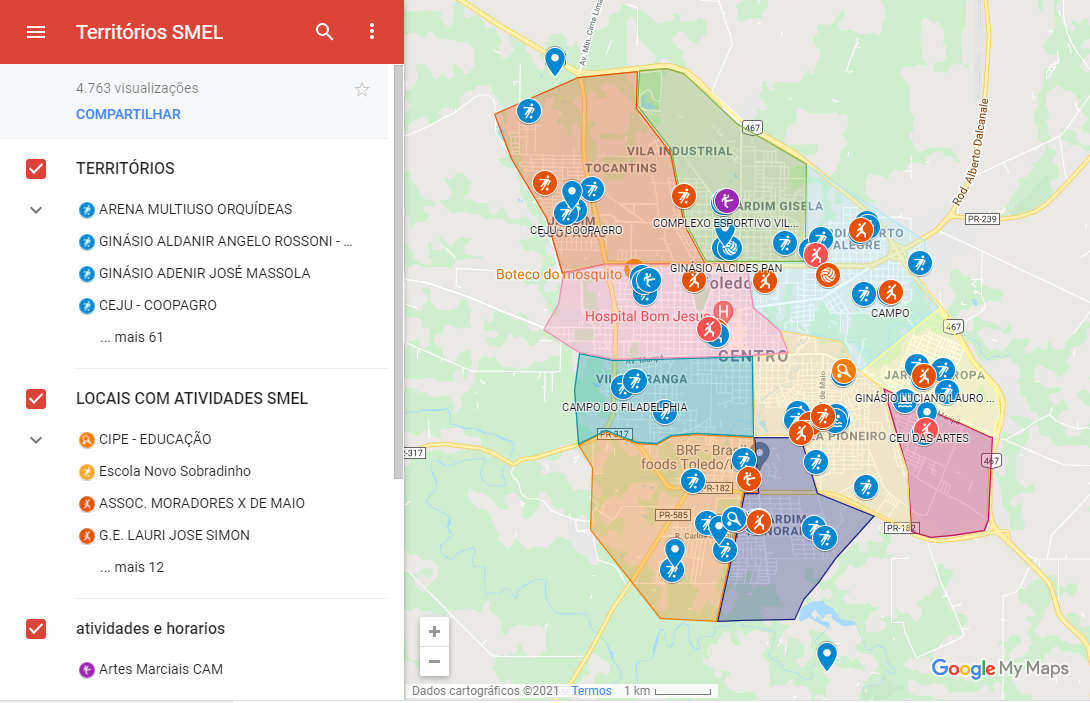Viewport: 1090px width, 703px height.
Task: Click the blue pin marker south of the territories
Action: [x=827, y=655]
